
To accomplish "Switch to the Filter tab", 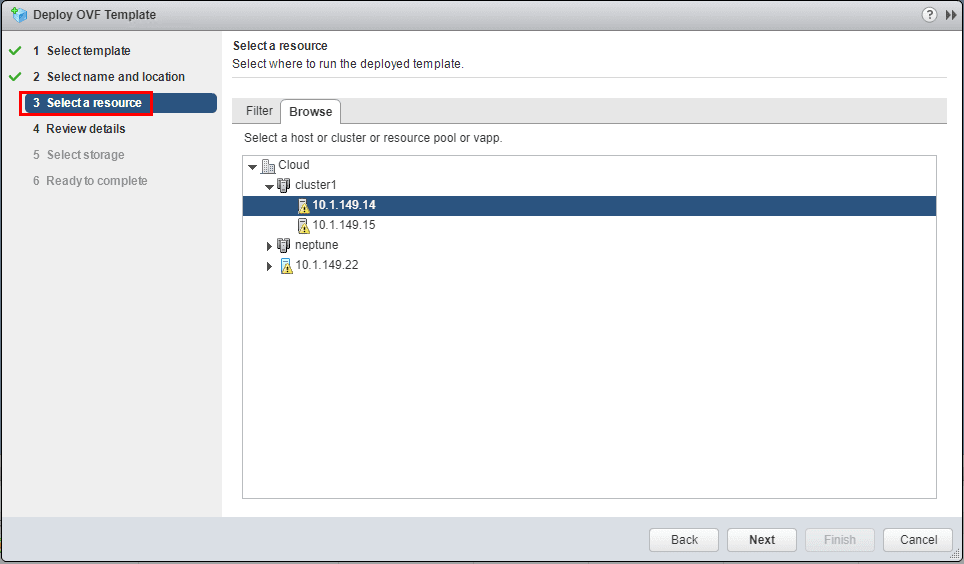I will coord(259,111).
